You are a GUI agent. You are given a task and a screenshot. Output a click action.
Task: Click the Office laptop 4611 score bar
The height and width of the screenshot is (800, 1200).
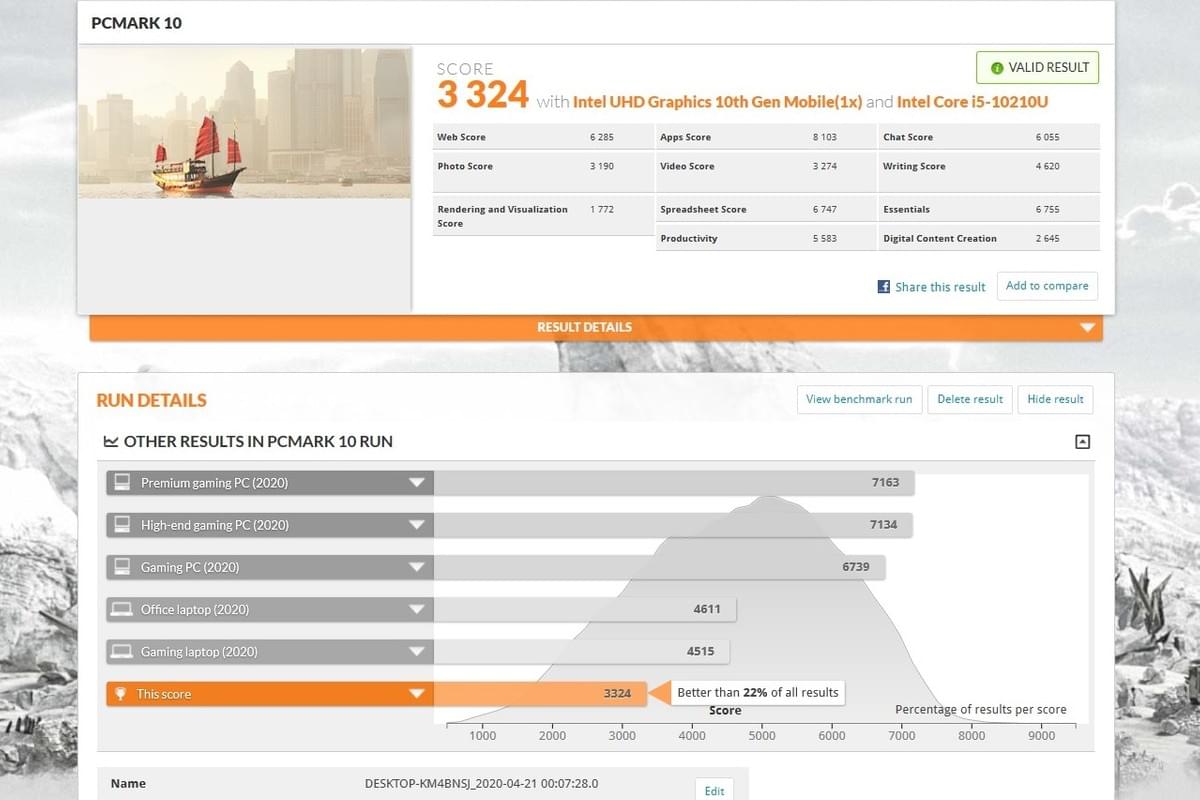click(x=585, y=609)
